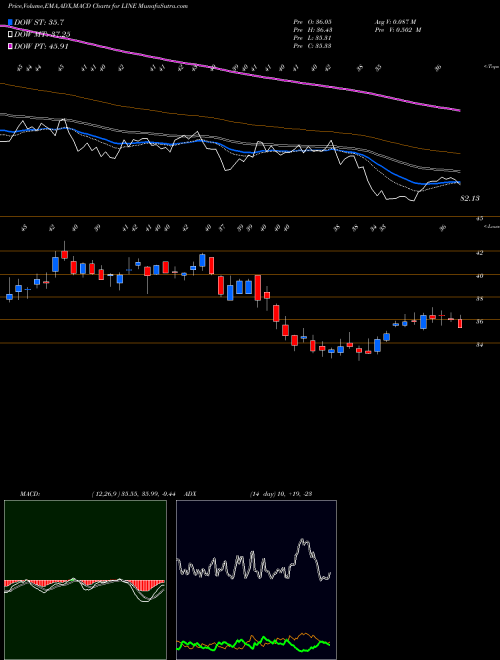
Task: Click the 'DOW PT: 45.91' legend label
Action: (x=41, y=46)
